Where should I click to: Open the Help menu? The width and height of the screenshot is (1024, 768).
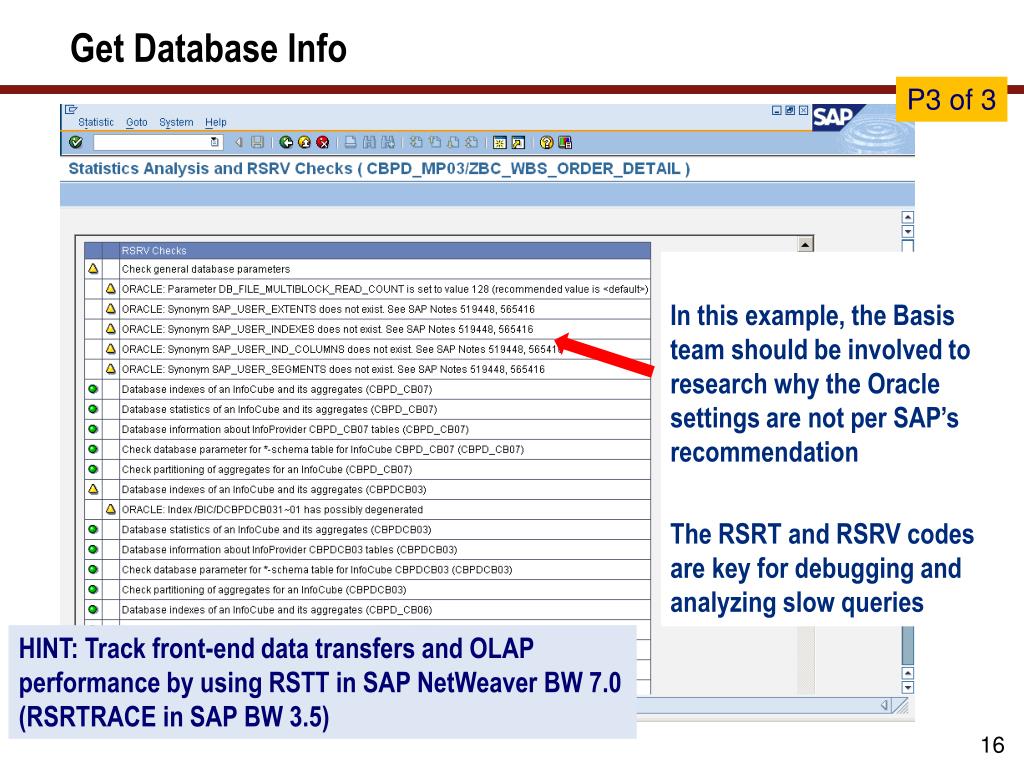point(216,122)
